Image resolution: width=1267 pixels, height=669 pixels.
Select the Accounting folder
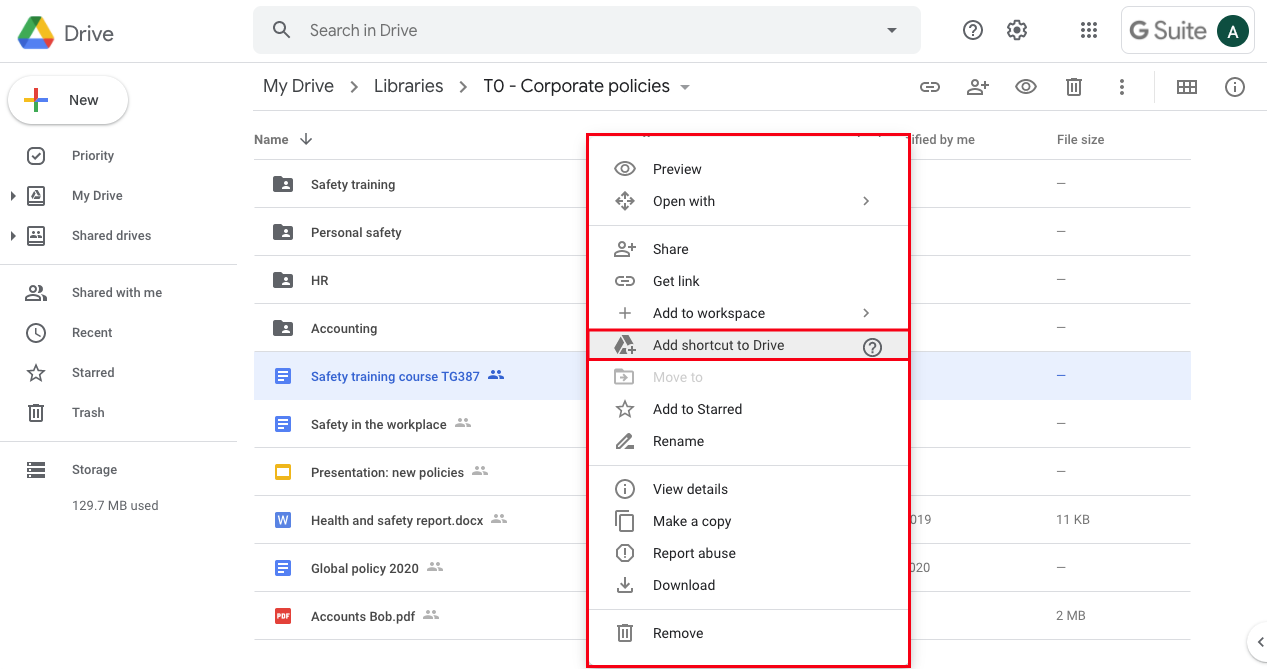click(x=344, y=329)
